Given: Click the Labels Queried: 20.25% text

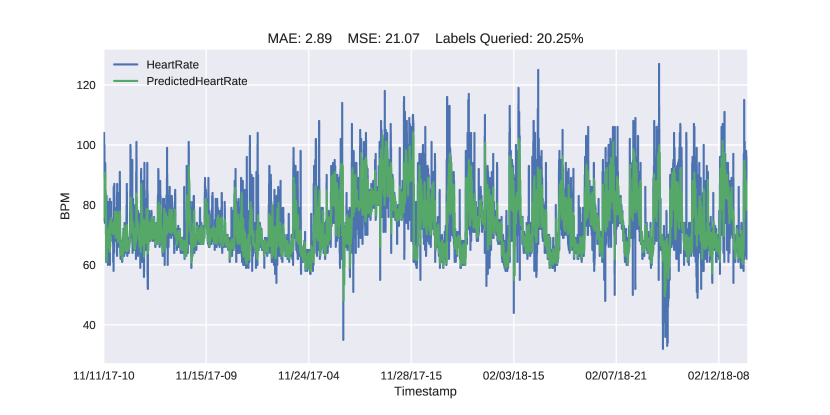Looking at the screenshot, I should point(509,39).
